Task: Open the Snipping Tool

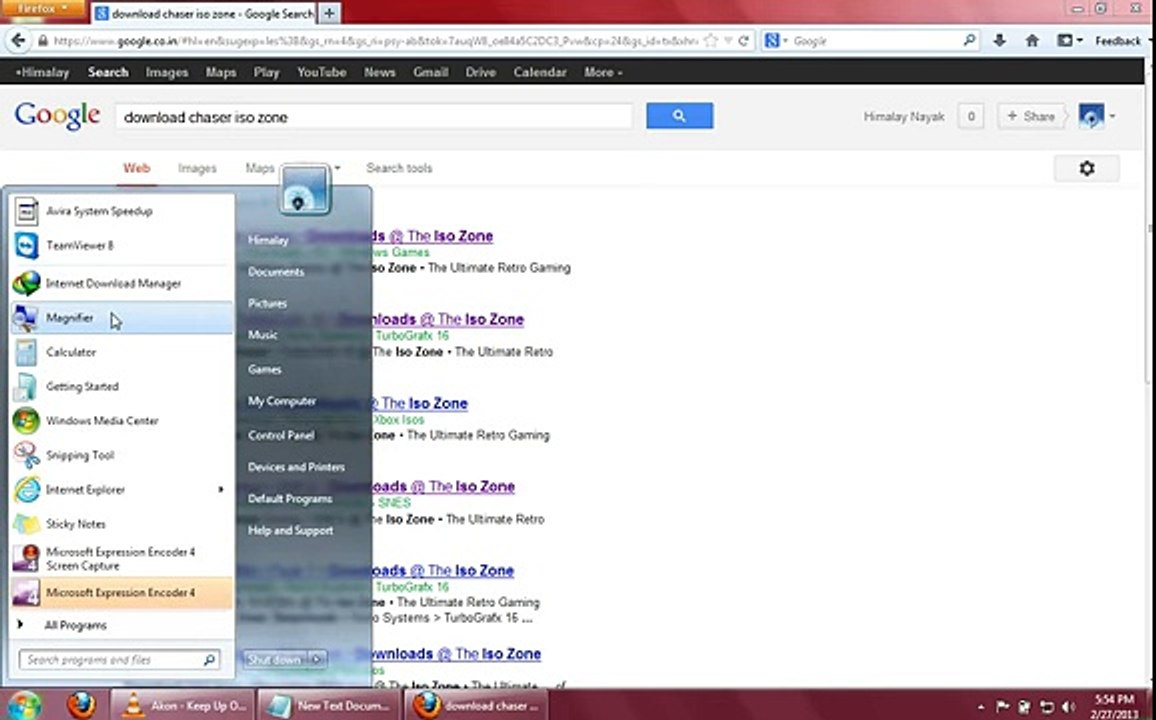Action: pos(122,455)
